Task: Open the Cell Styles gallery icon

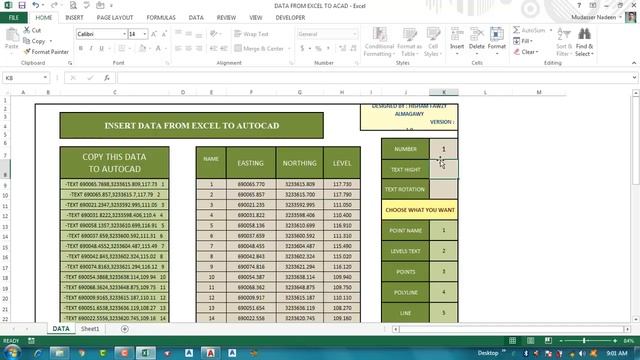Action: [433, 35]
